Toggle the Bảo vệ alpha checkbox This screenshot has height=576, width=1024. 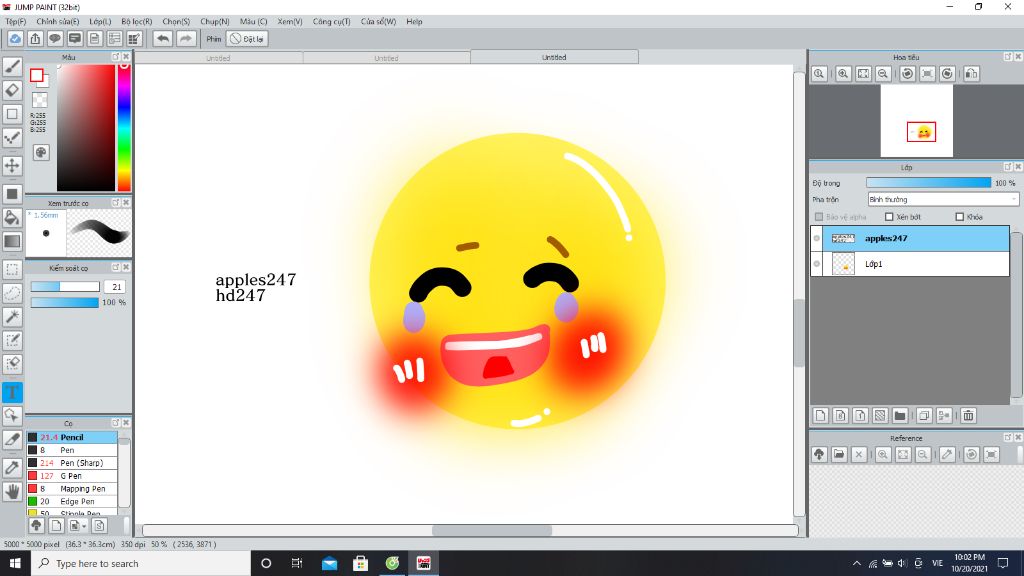(818, 217)
